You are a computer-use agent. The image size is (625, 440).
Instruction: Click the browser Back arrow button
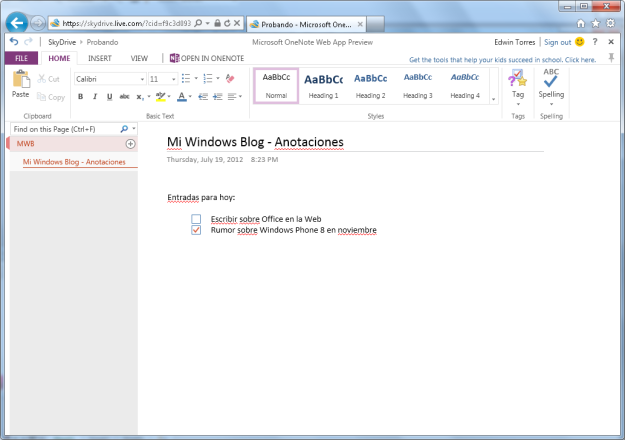(17, 23)
